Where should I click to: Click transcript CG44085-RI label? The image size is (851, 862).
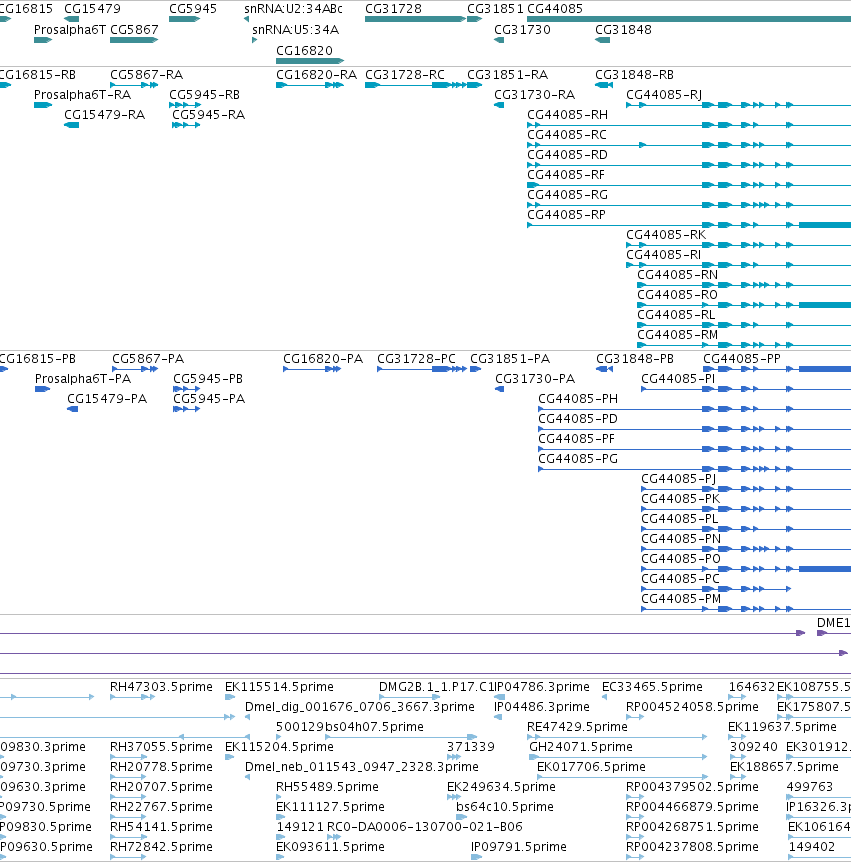[x=664, y=255]
